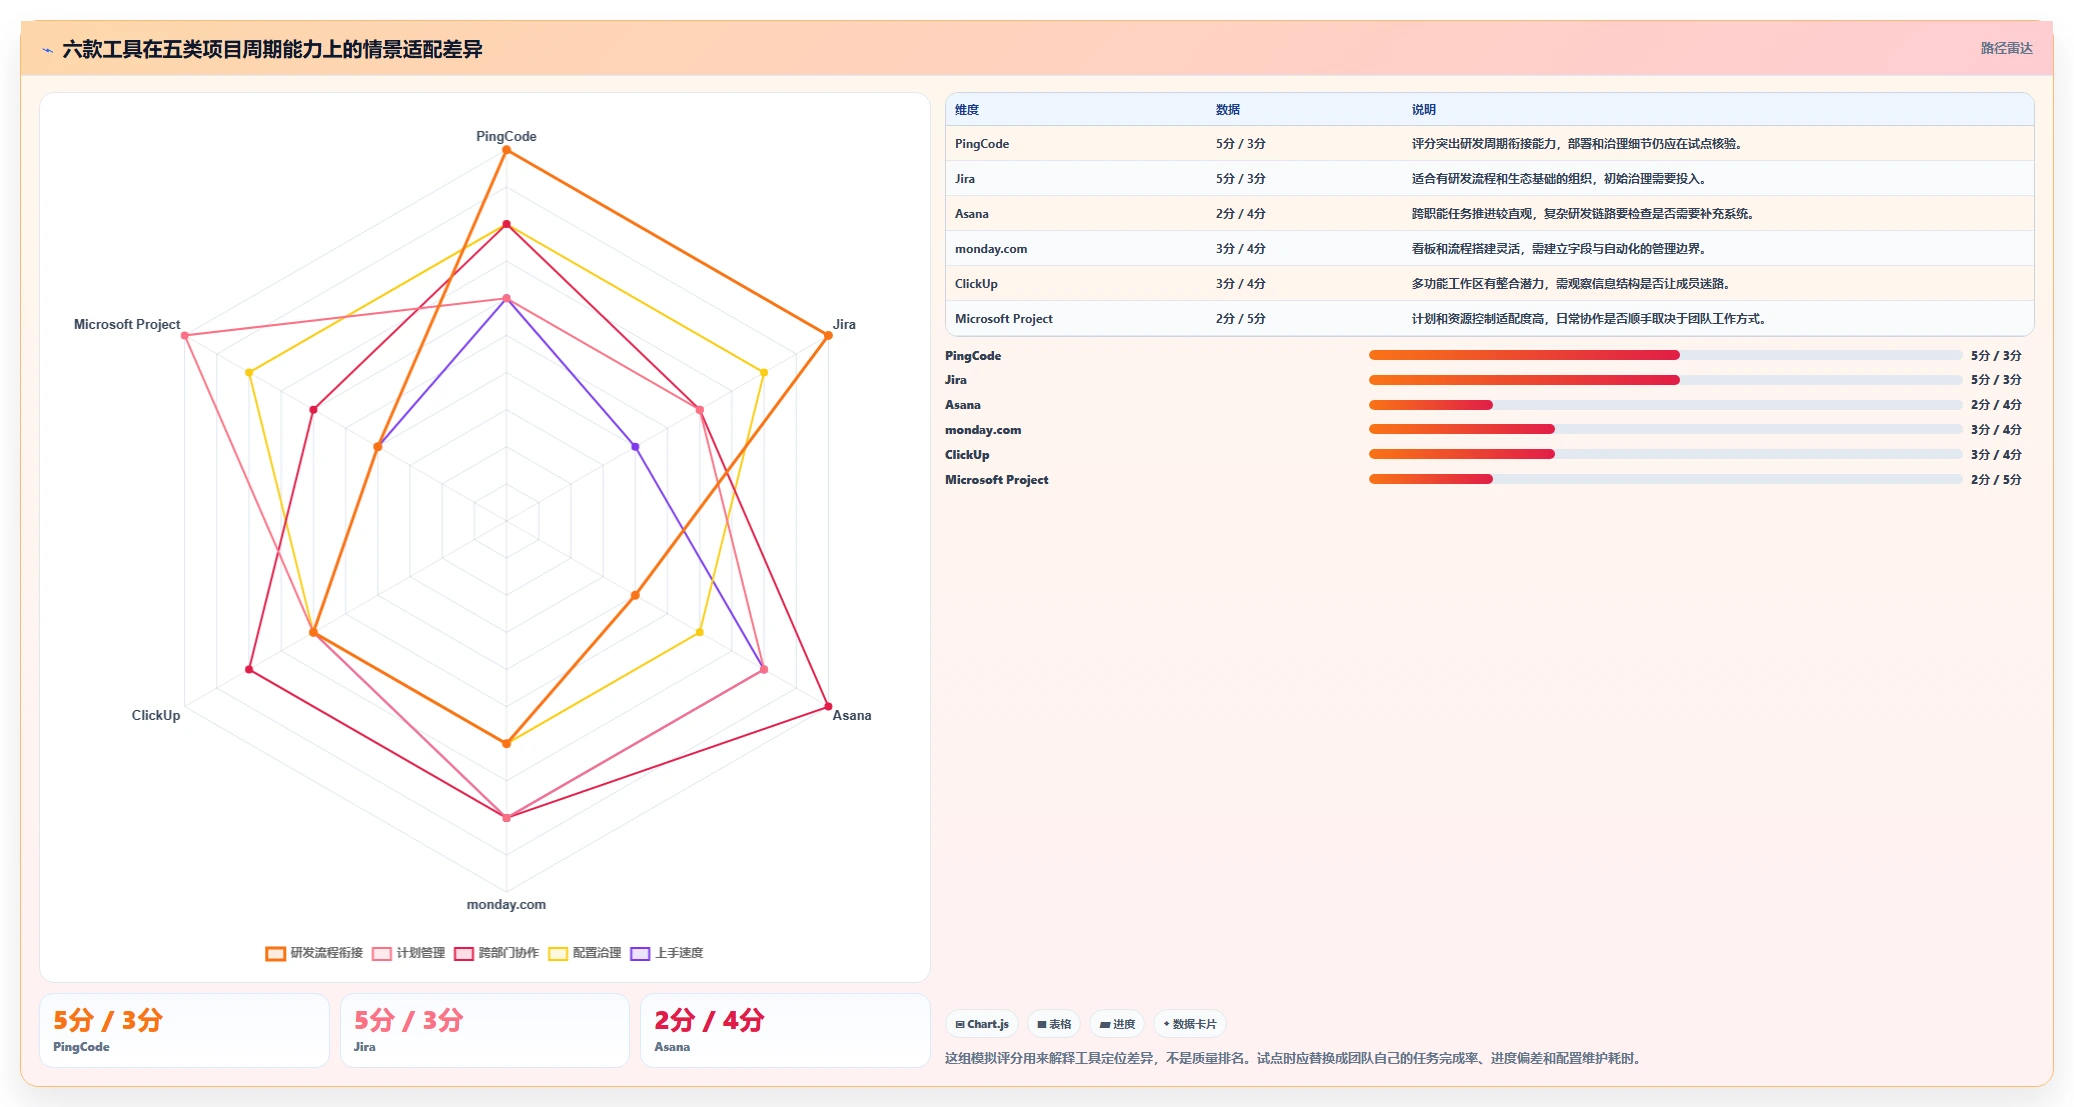
Task: Click the footnote text starting 这组模拟评分
Action: click(x=1295, y=1058)
